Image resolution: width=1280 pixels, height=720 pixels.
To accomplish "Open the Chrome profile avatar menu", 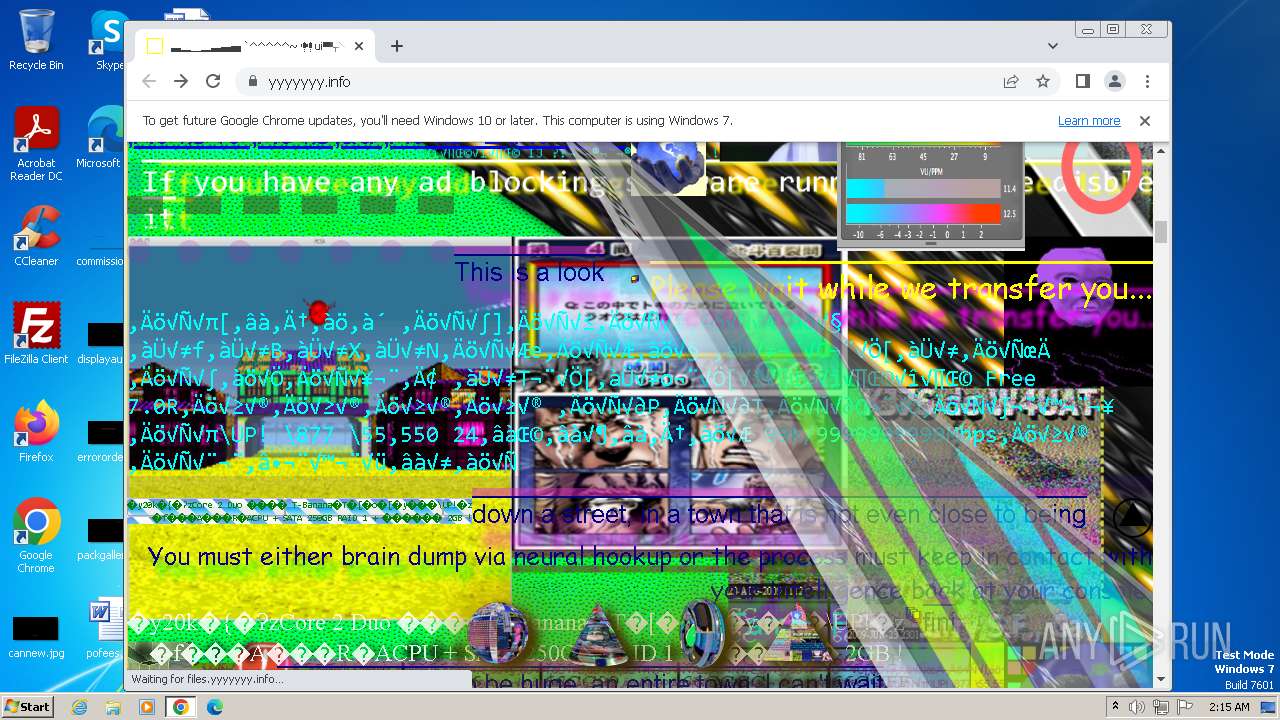I will pyautogui.click(x=1114, y=81).
